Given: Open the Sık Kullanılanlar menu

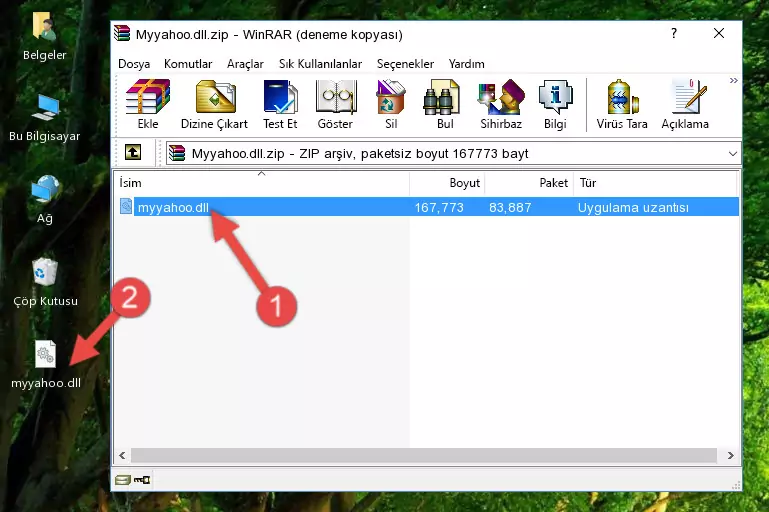Looking at the screenshot, I should click(x=320, y=64).
